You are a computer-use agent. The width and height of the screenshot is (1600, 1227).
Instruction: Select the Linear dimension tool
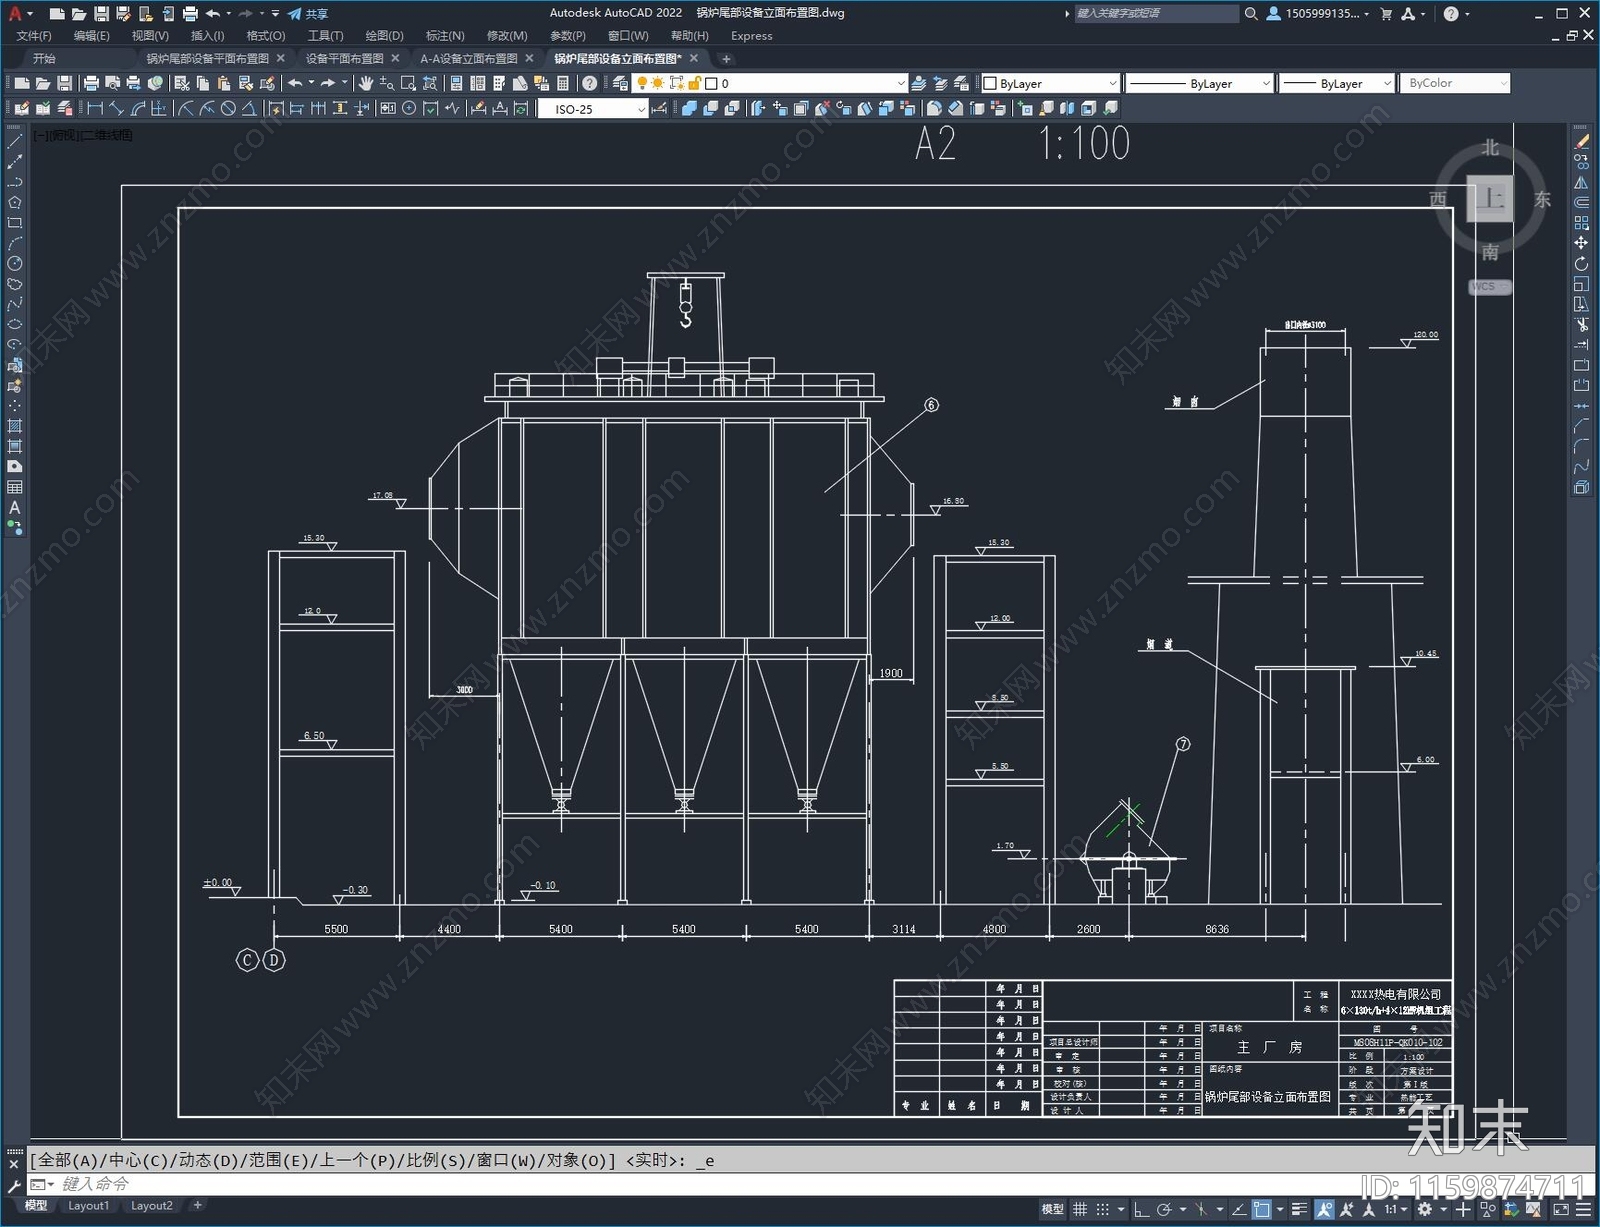pyautogui.click(x=95, y=109)
